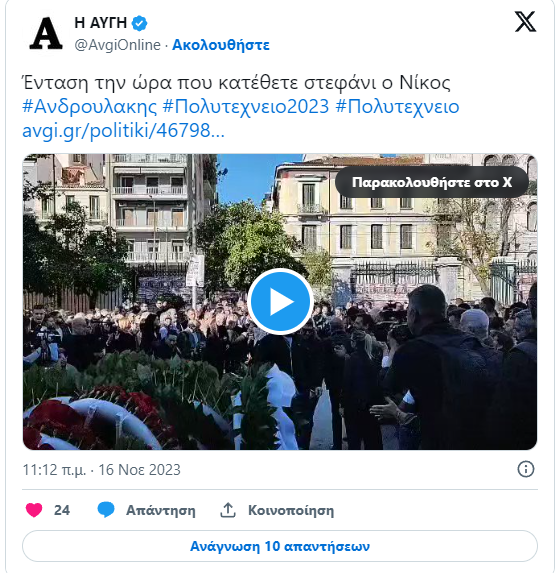
Task: Open the #Πολυτεχνειο hashtag link
Action: [x=397, y=107]
